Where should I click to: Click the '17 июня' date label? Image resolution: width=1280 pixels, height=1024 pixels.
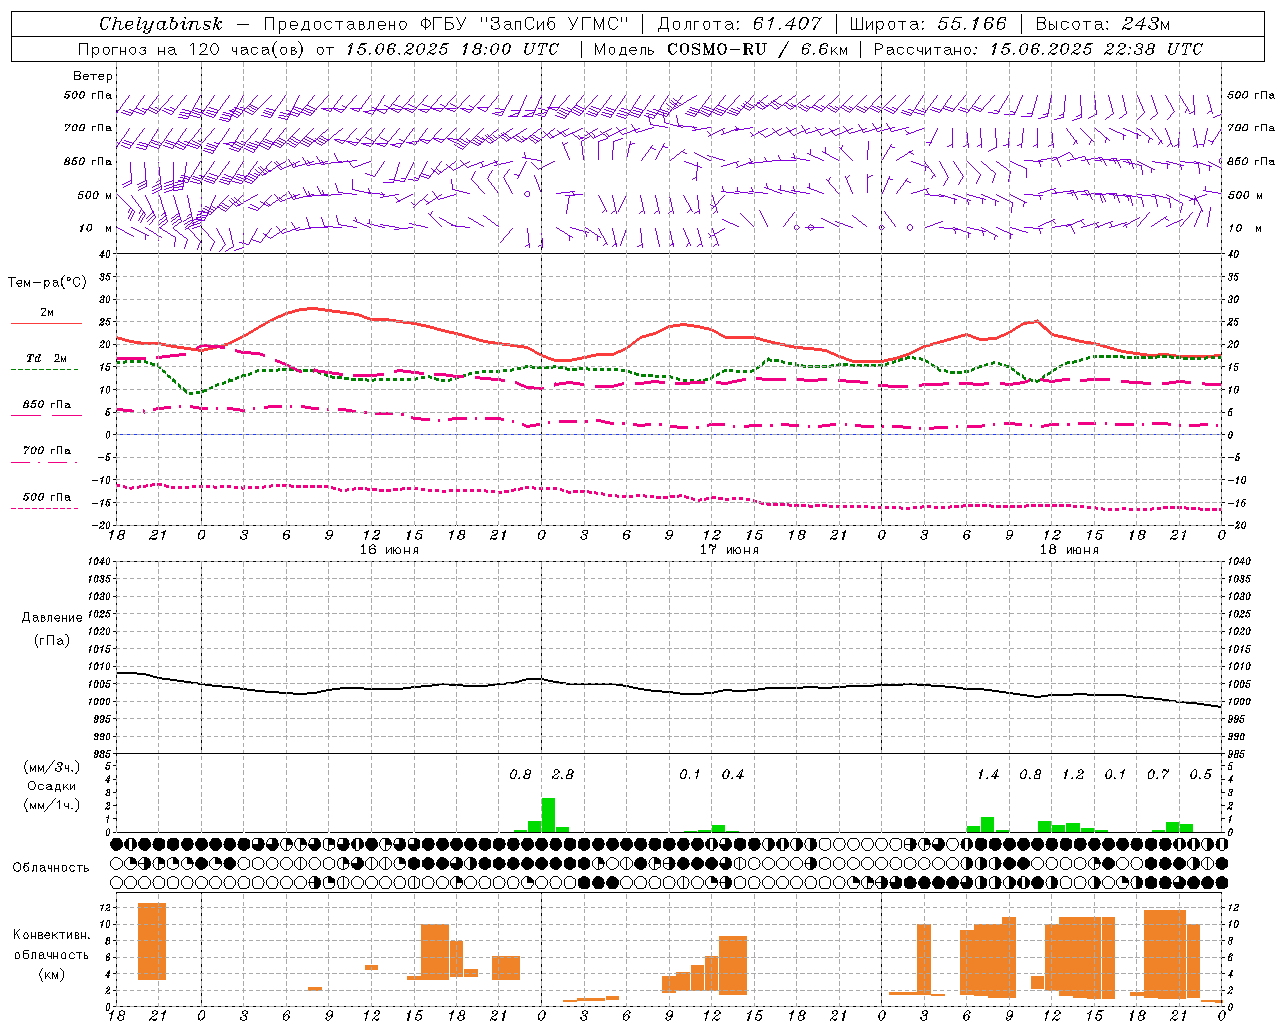(729, 550)
